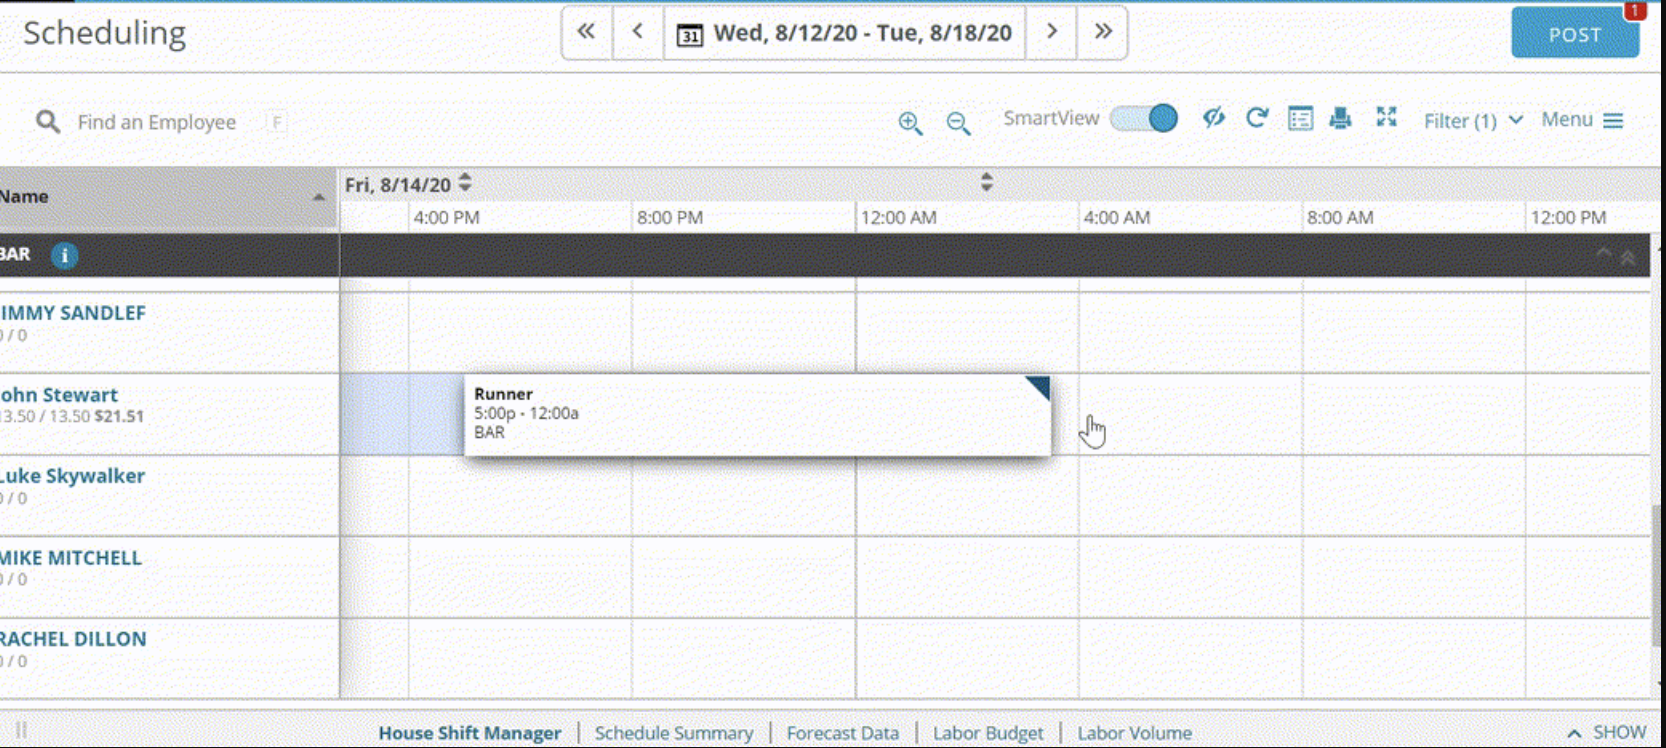Click the bottom panel drag handle icon

point(21,731)
